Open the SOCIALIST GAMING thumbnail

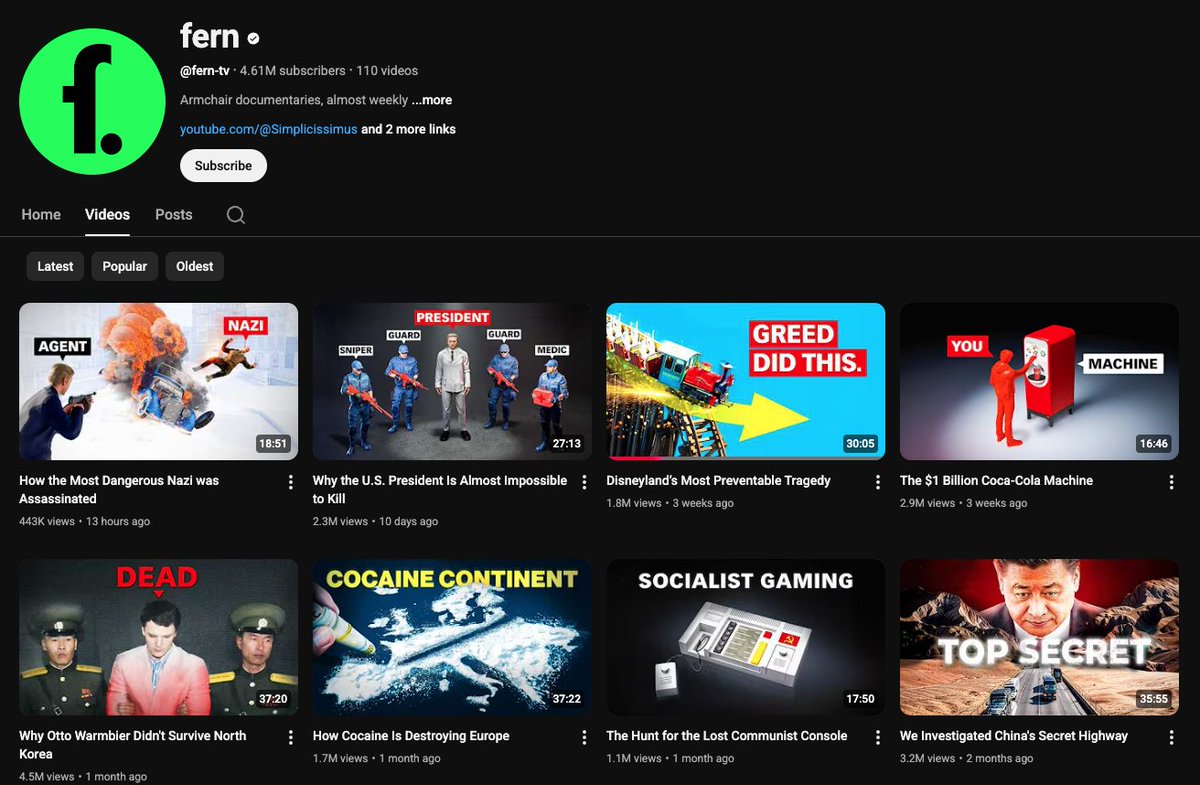point(746,637)
